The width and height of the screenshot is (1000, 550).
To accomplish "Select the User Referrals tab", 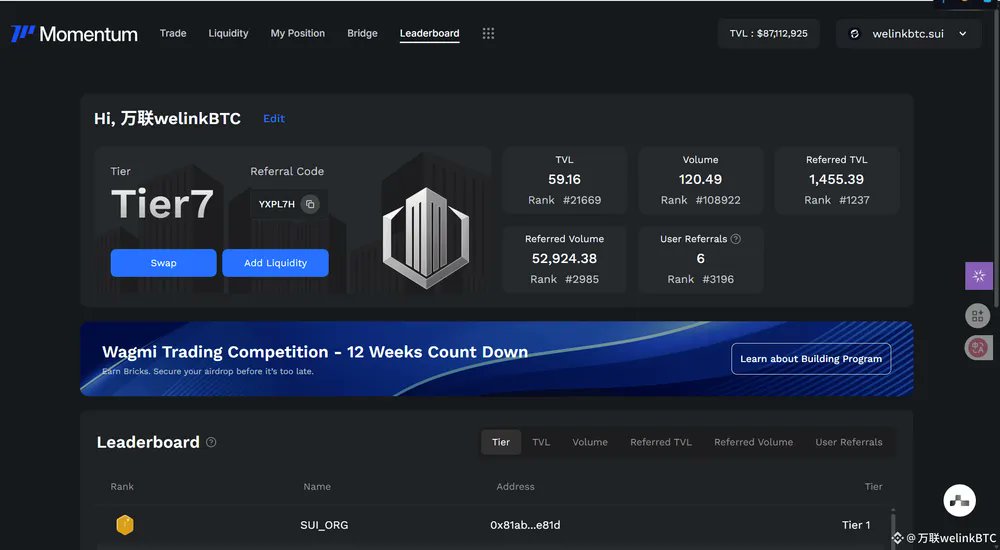I will pos(849,442).
